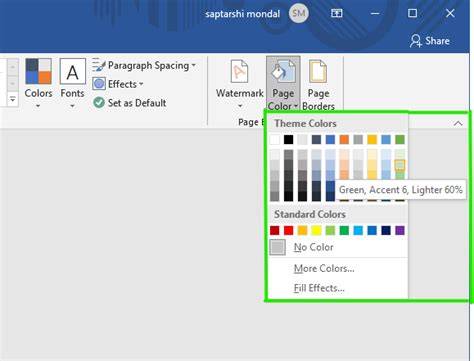Pick yellow standard color
474x361 pixels.
click(x=316, y=230)
